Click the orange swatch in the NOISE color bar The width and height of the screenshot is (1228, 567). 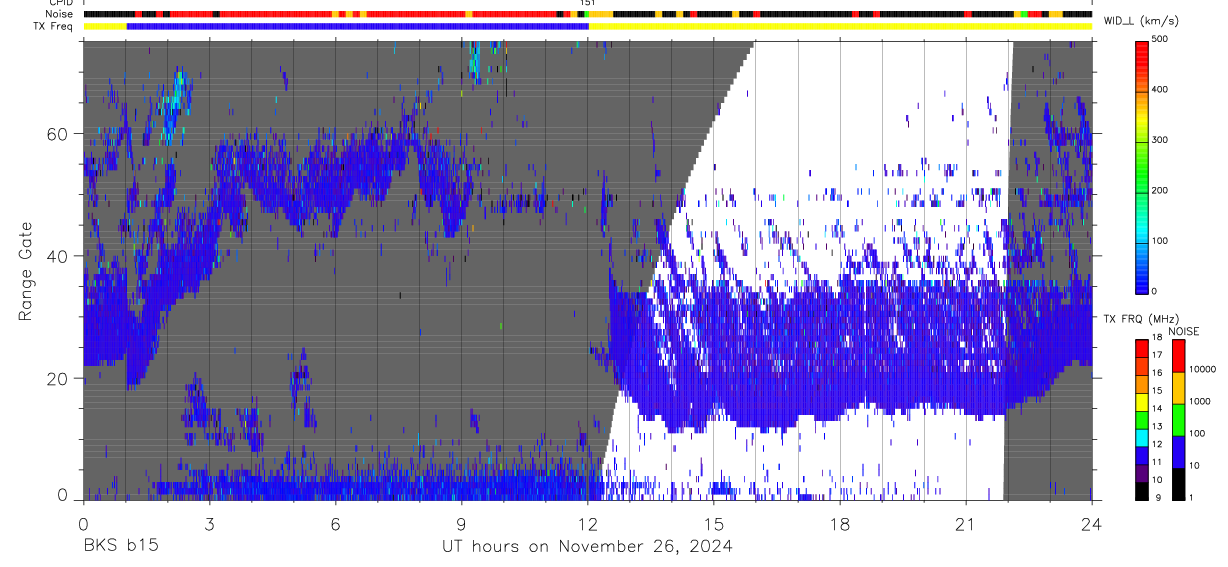(x=1178, y=388)
